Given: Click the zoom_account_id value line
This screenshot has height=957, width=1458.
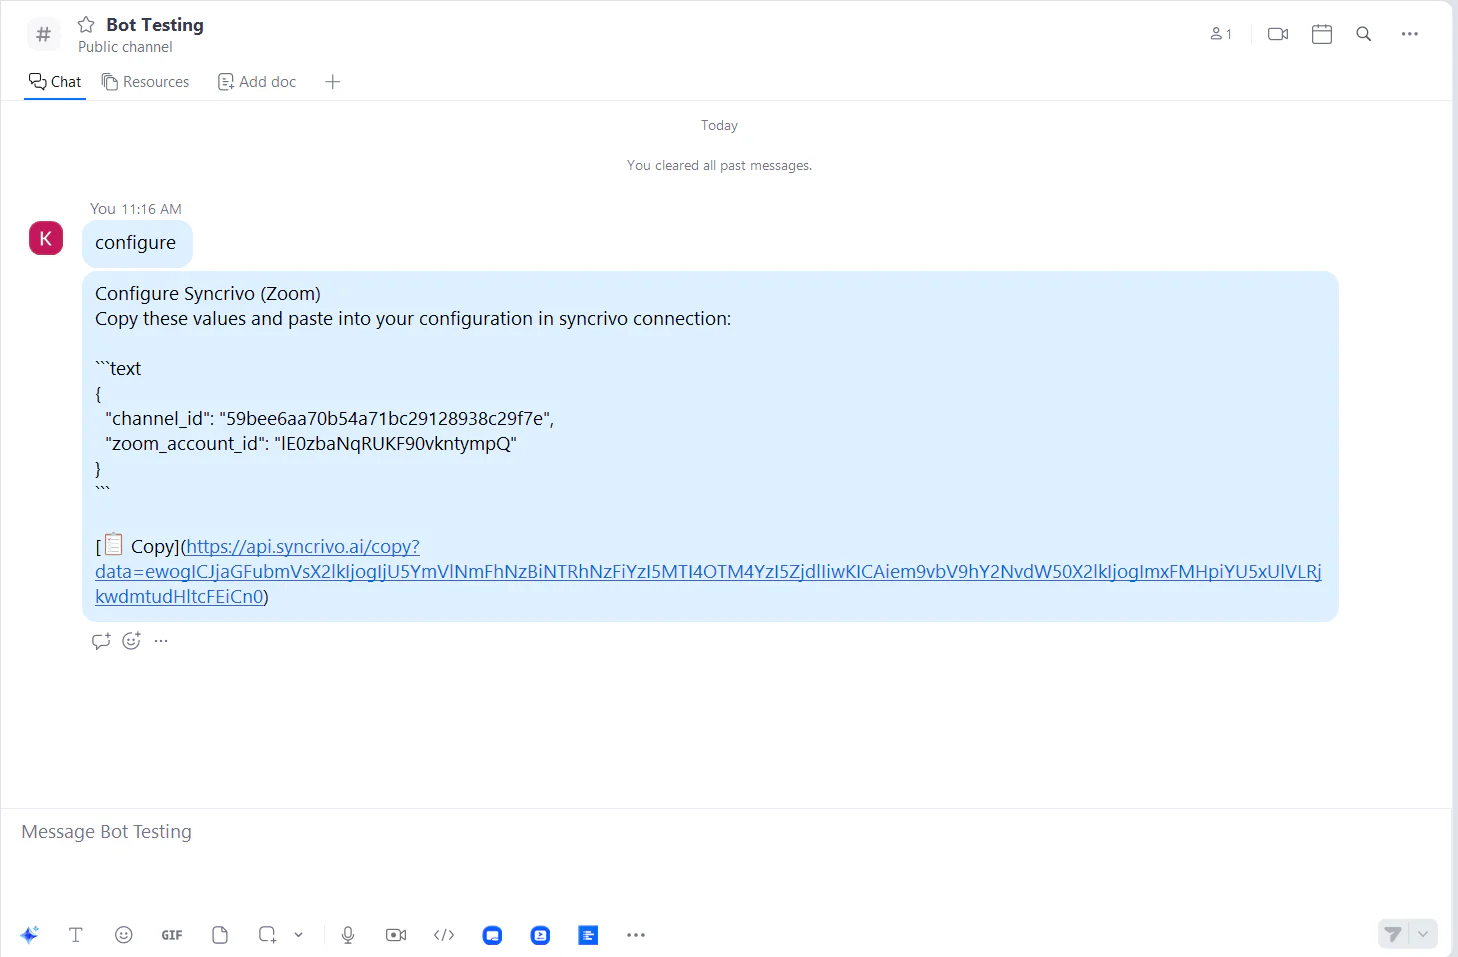Looking at the screenshot, I should pyautogui.click(x=311, y=443).
